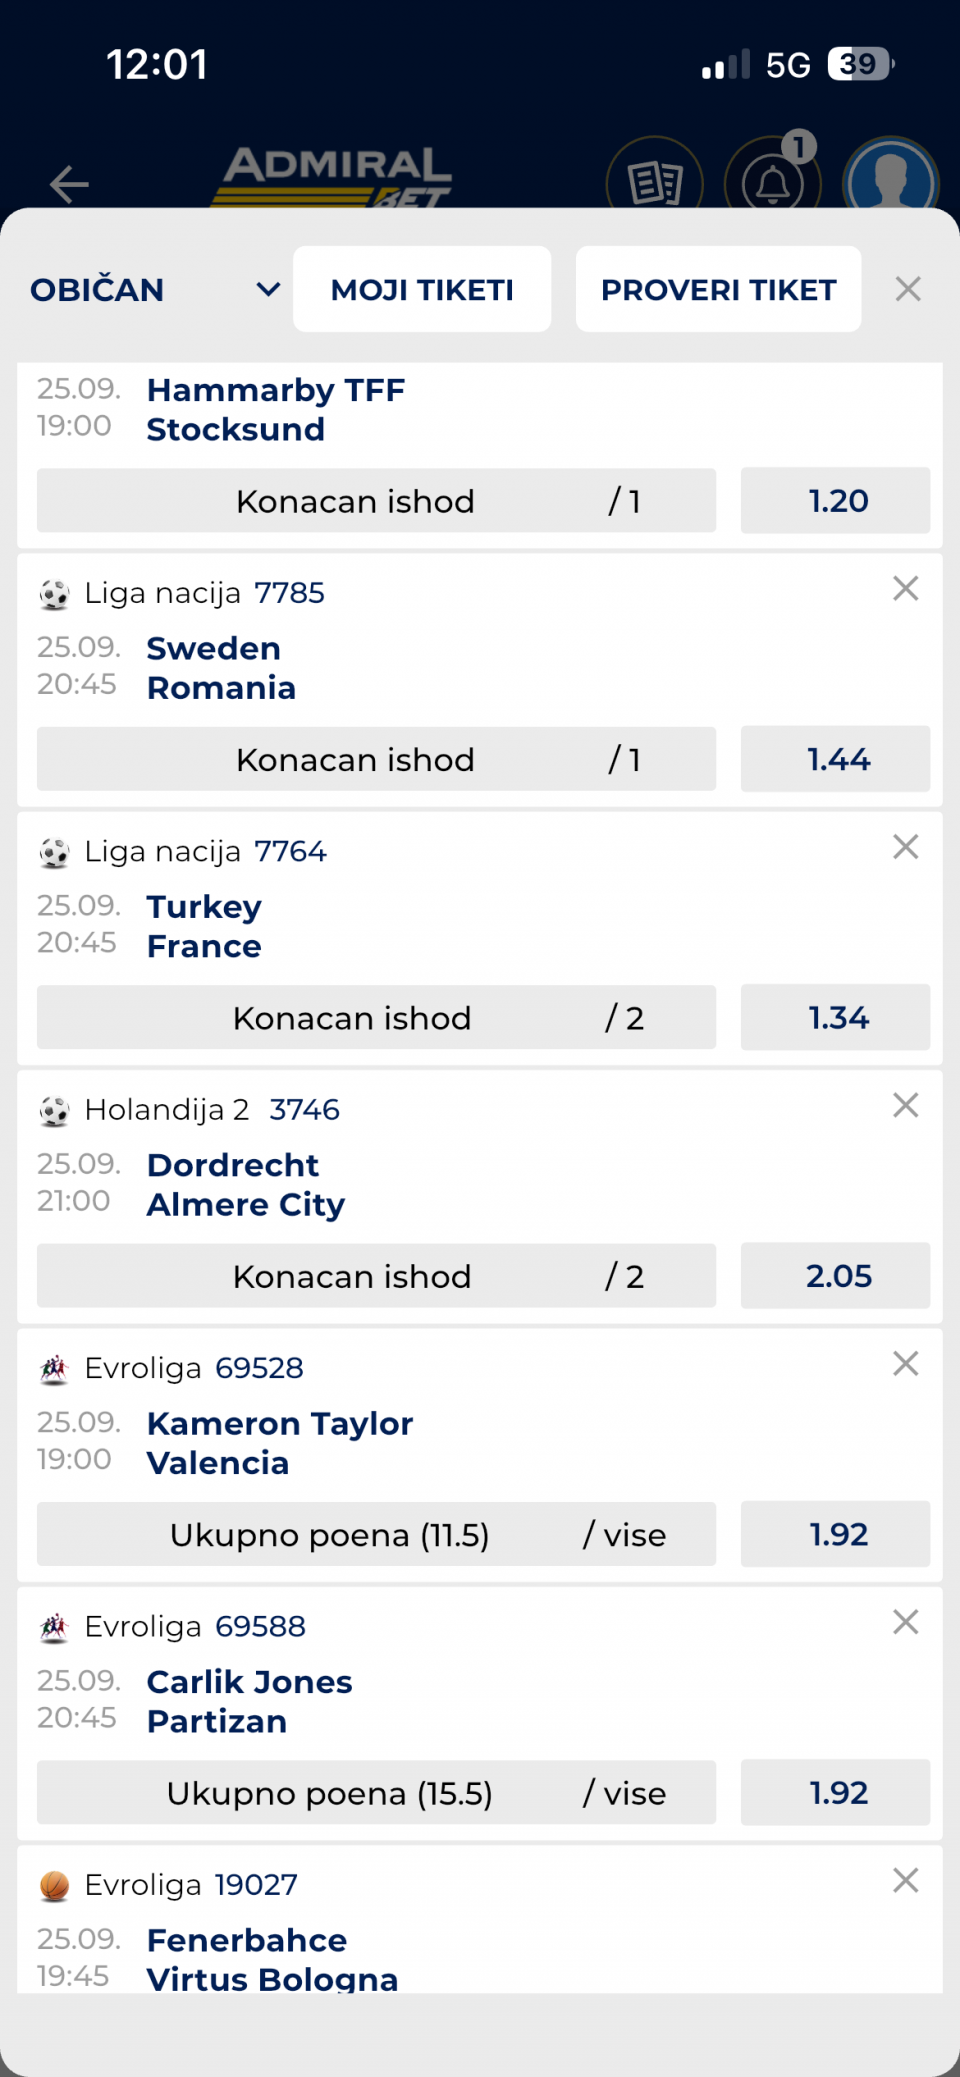Close the ticket panel with X

pos(908,289)
